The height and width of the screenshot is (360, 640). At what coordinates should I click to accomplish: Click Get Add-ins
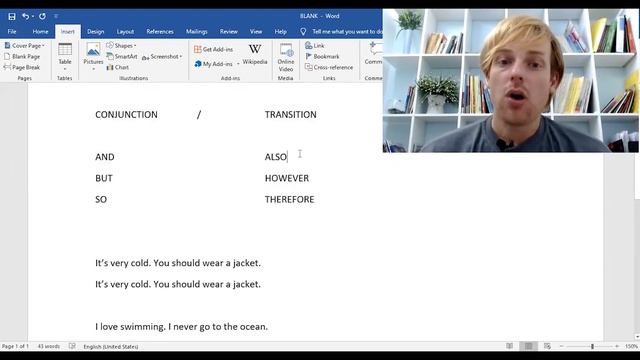pos(213,49)
